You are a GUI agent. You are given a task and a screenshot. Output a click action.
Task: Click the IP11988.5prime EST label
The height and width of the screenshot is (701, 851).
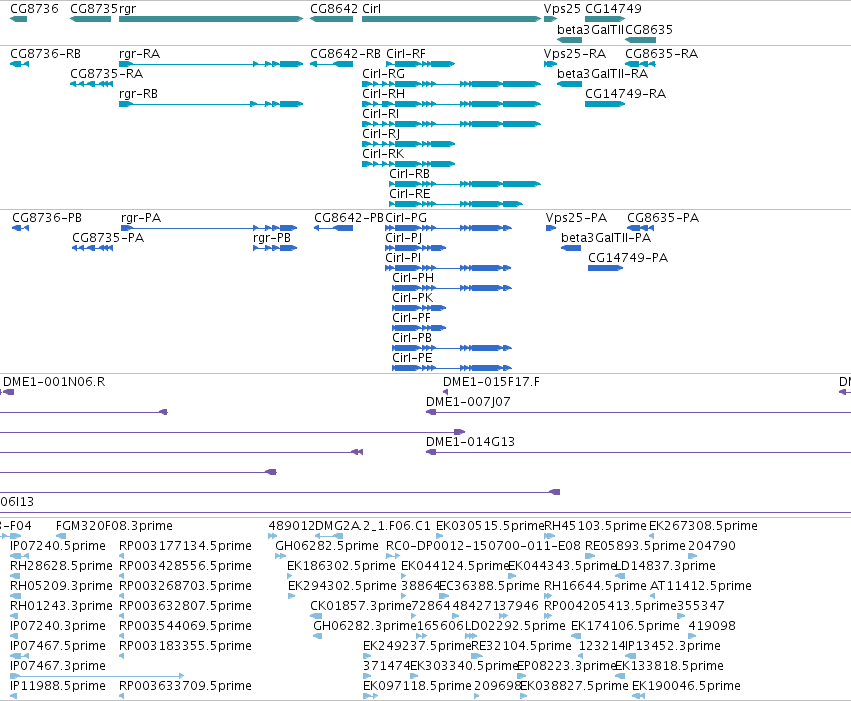click(x=58, y=686)
